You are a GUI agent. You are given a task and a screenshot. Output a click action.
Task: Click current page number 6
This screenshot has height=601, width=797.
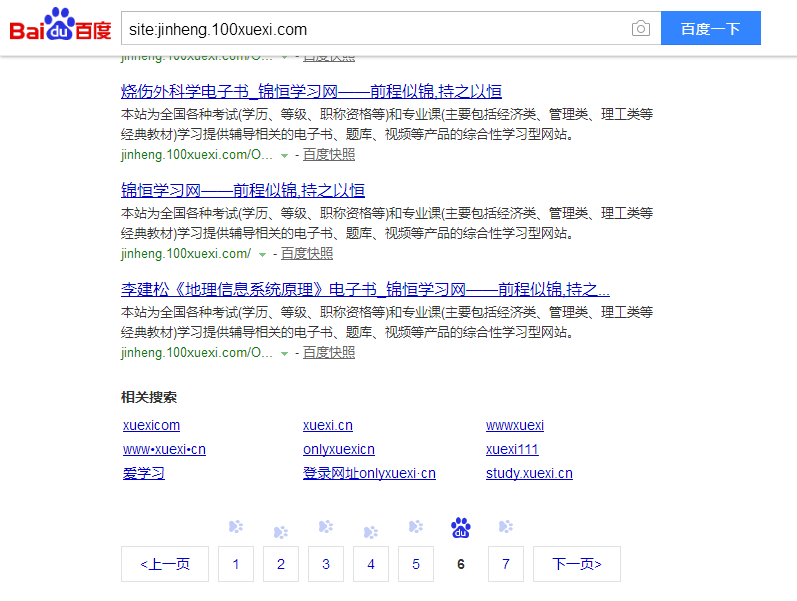click(x=461, y=564)
